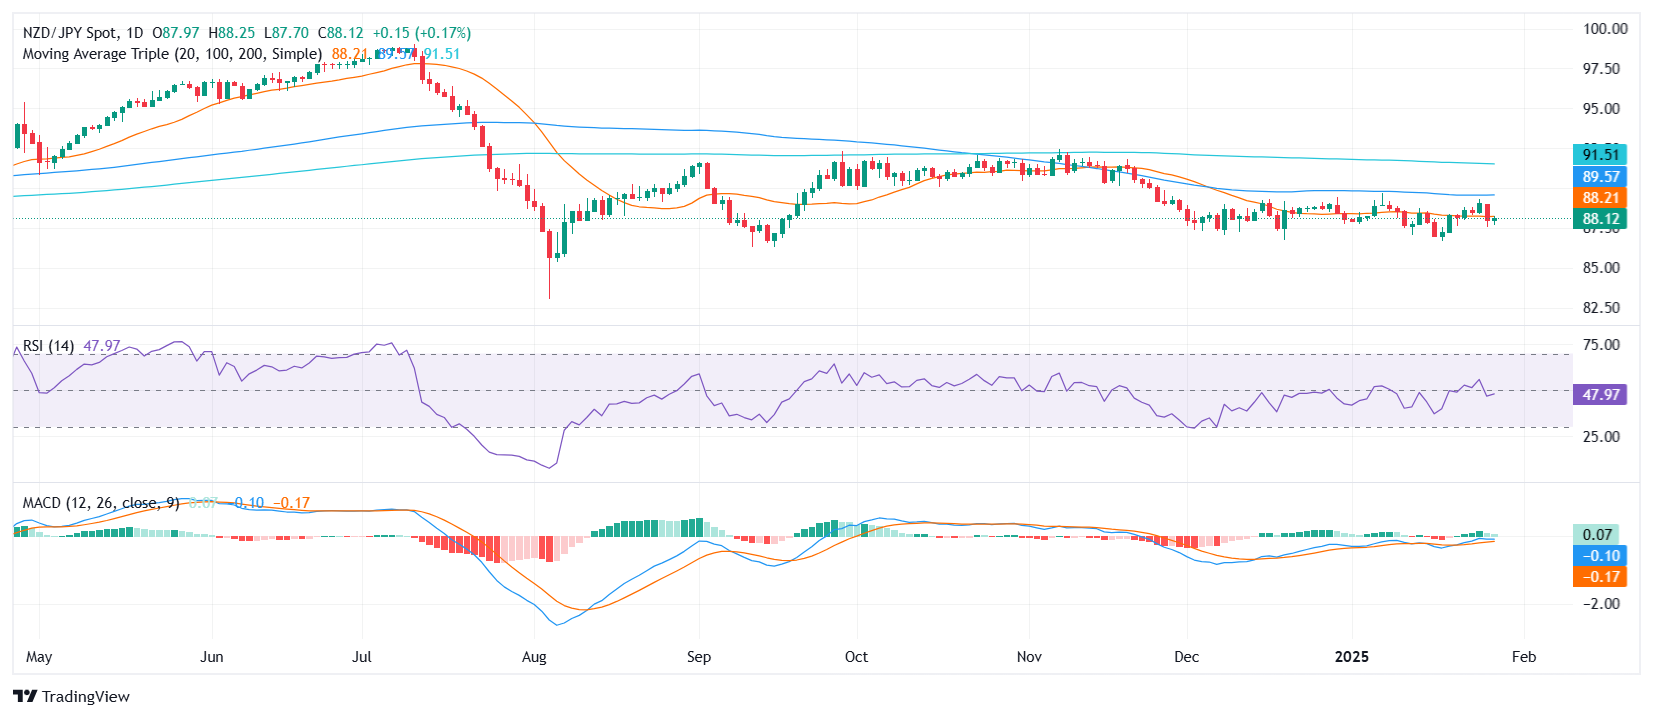Select the Nov label on time axis
The height and width of the screenshot is (718, 1653).
tap(1029, 657)
